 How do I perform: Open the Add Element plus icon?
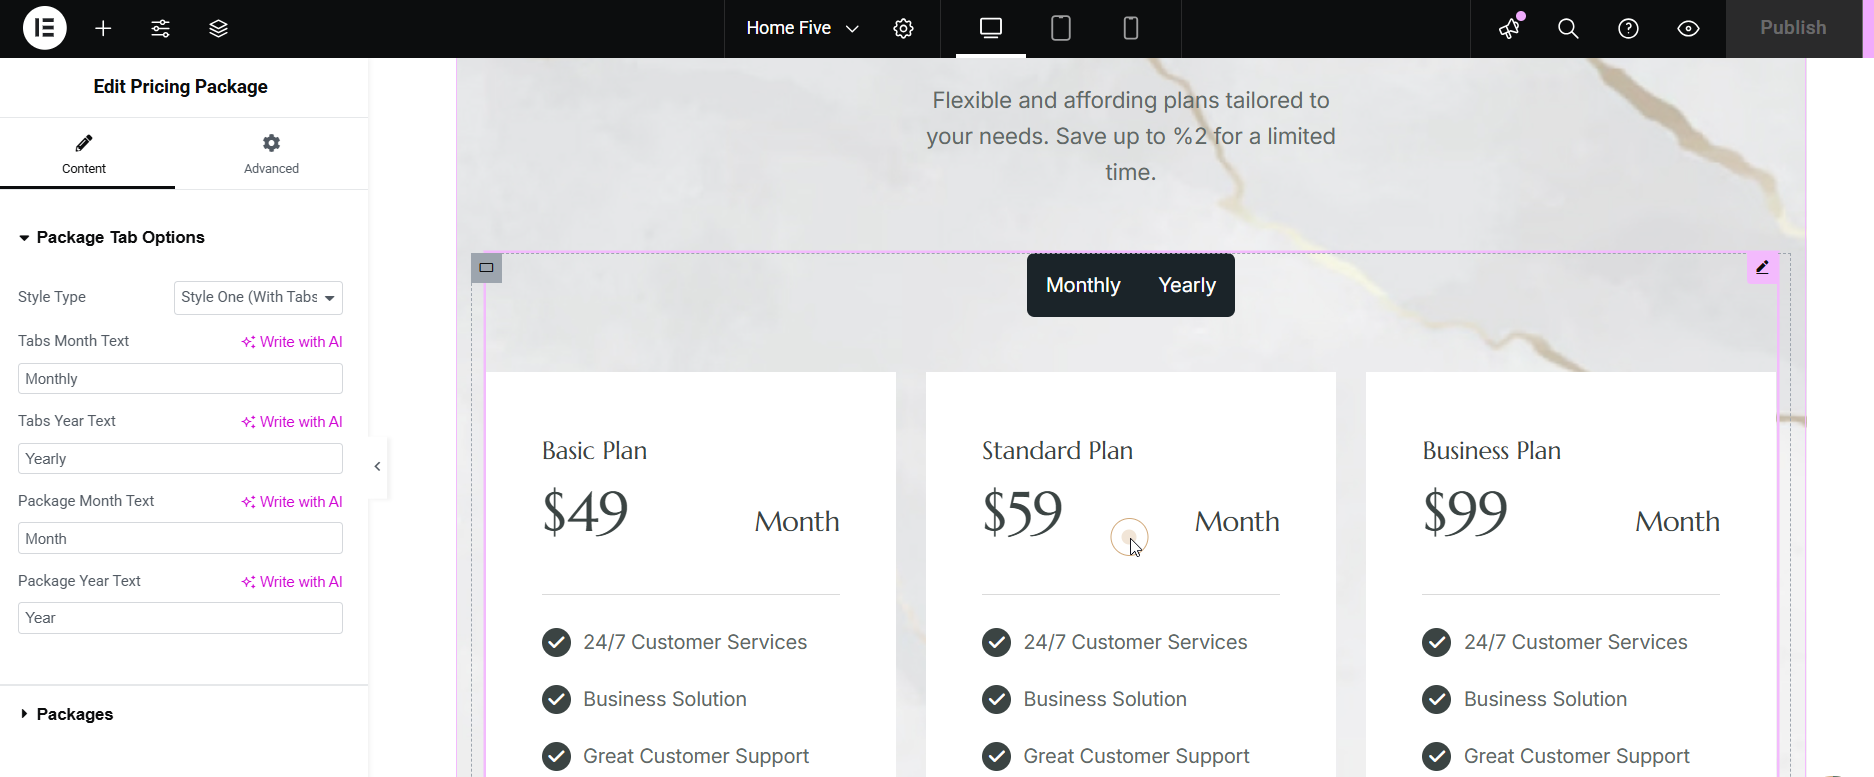pos(103,29)
